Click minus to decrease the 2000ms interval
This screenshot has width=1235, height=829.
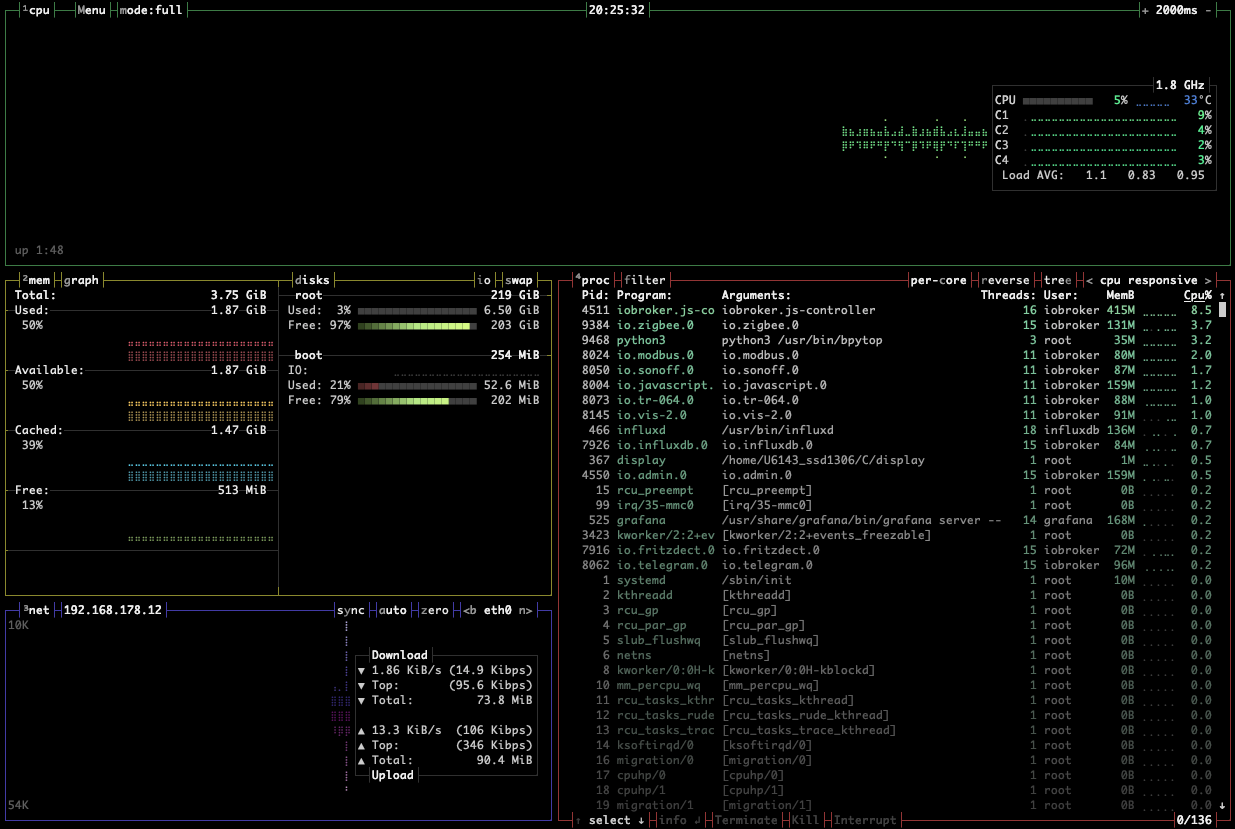tap(1208, 10)
